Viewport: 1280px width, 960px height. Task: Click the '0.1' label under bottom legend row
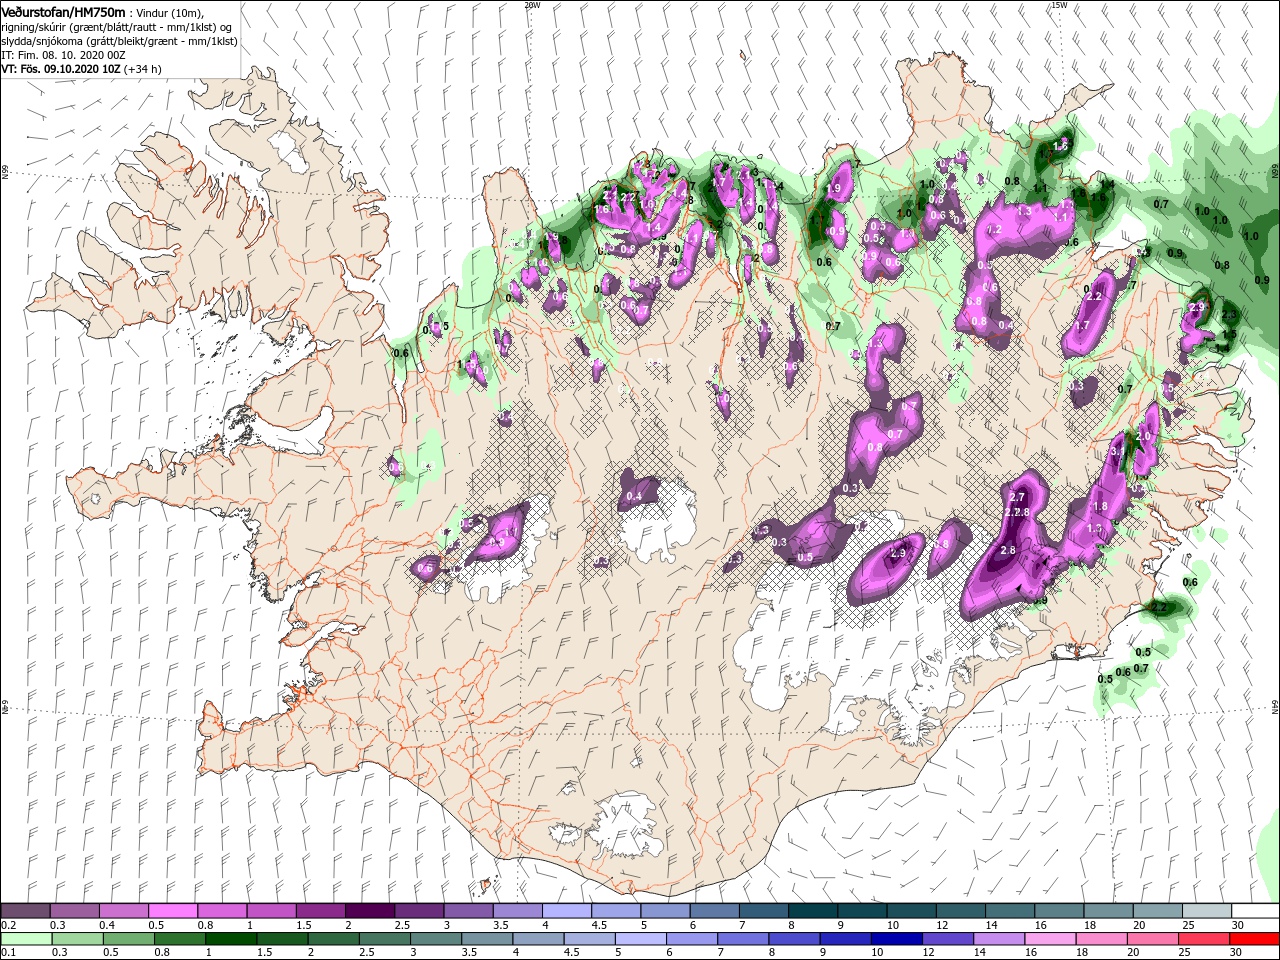pos(8,953)
